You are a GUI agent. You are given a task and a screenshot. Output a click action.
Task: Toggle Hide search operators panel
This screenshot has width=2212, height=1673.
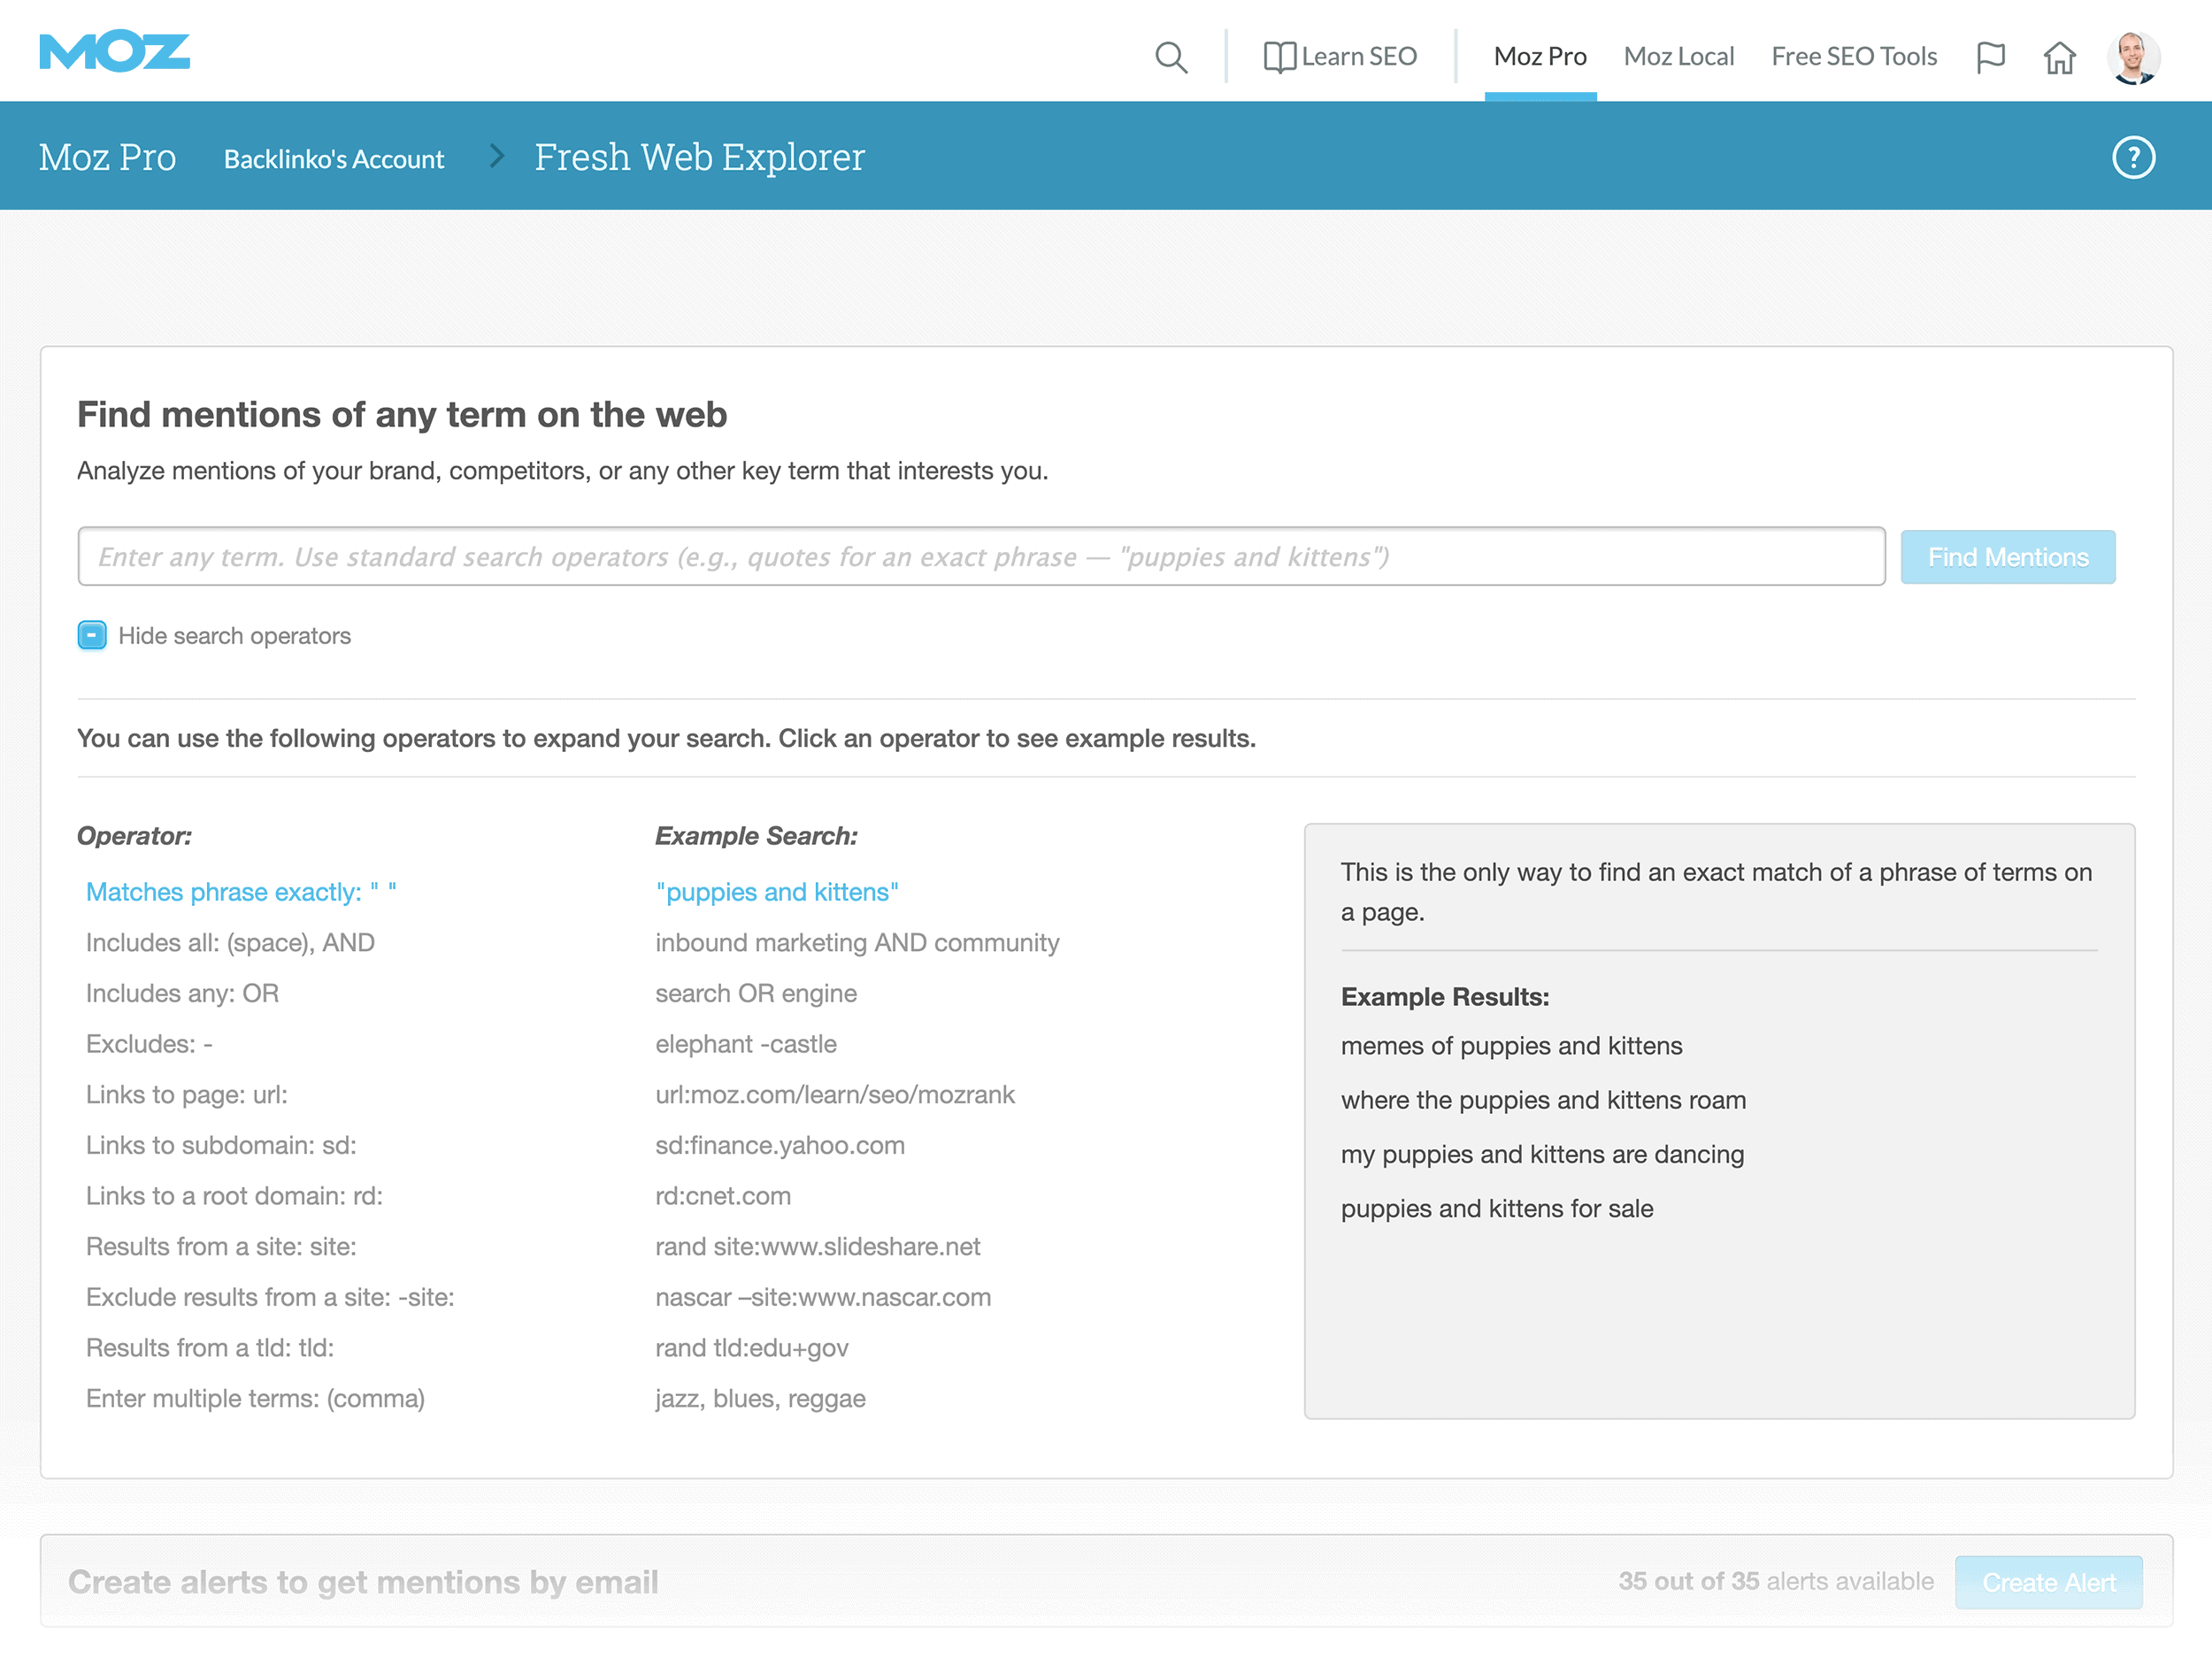tap(89, 636)
